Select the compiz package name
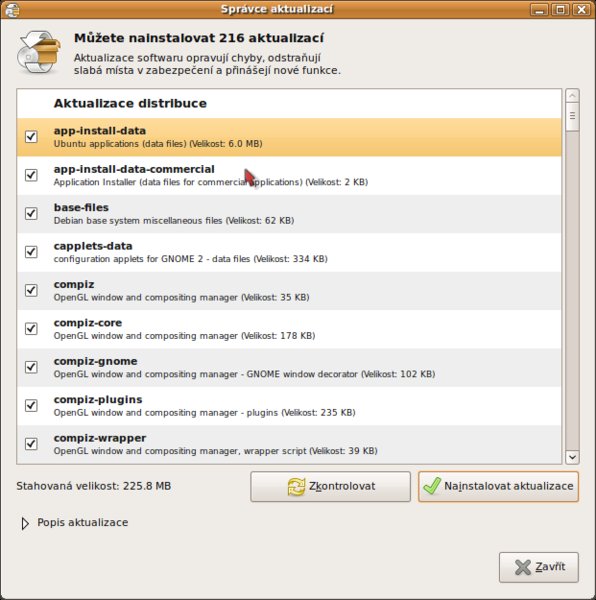596x600 pixels. [x=74, y=284]
